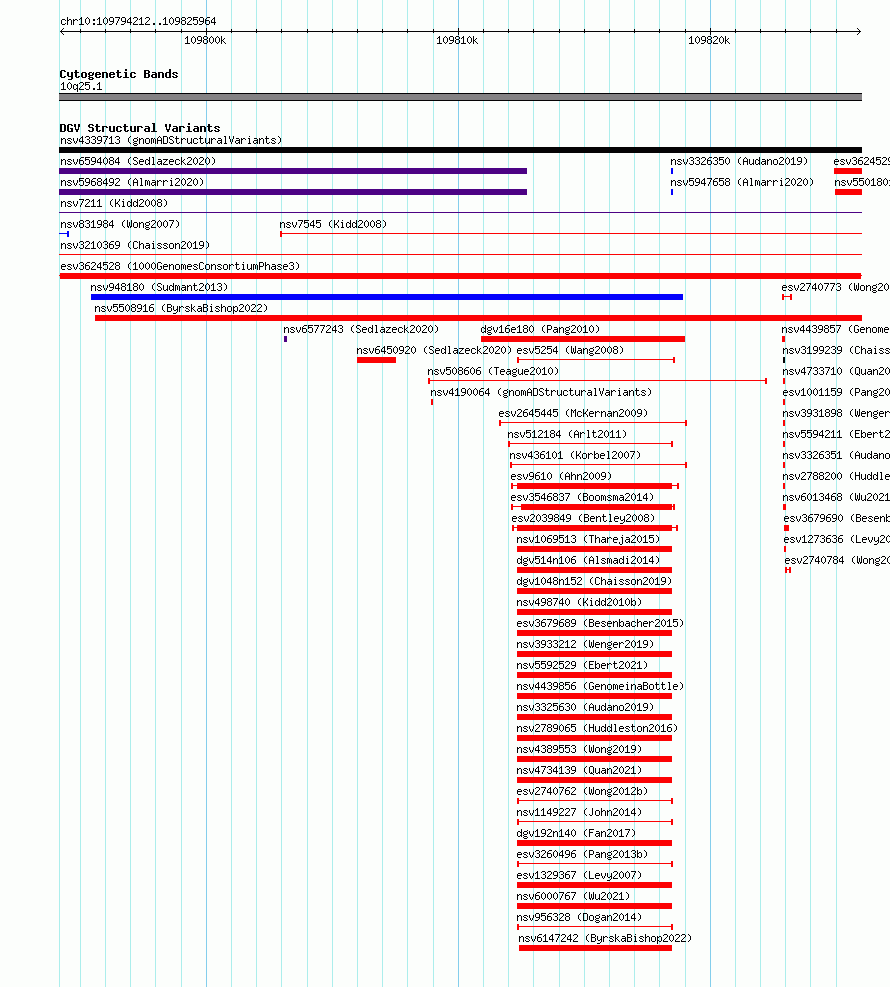The width and height of the screenshot is (890, 987).
Task: Select nsv498740 (Kidd2010b) label
Action: (x=580, y=602)
